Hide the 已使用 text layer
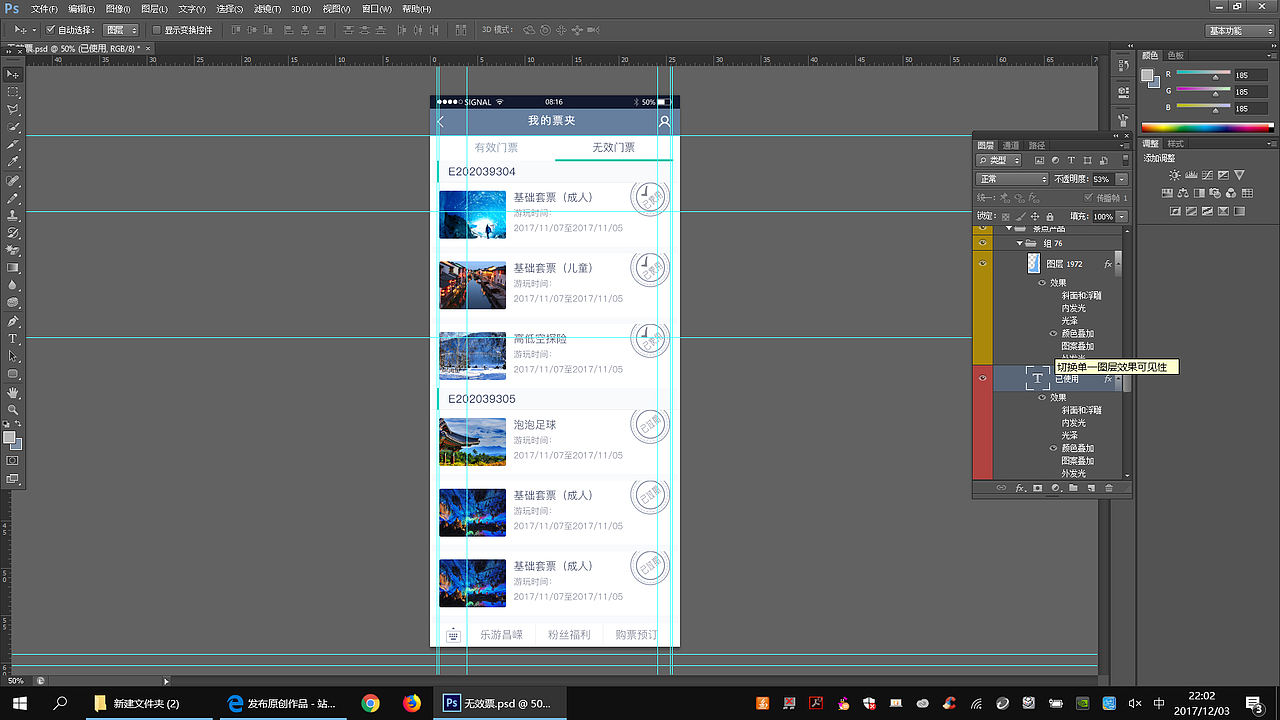The height and width of the screenshot is (720, 1280). click(x=982, y=378)
